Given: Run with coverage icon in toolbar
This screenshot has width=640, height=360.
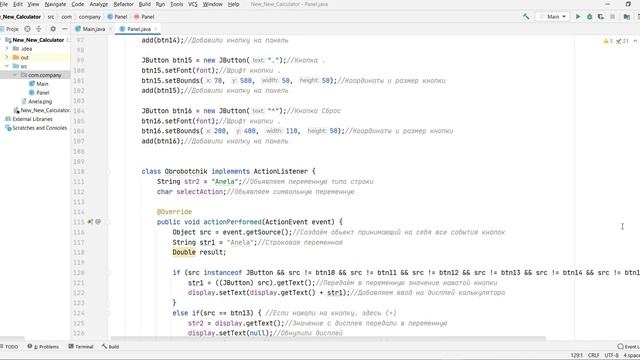Looking at the screenshot, I should [x=601, y=17].
